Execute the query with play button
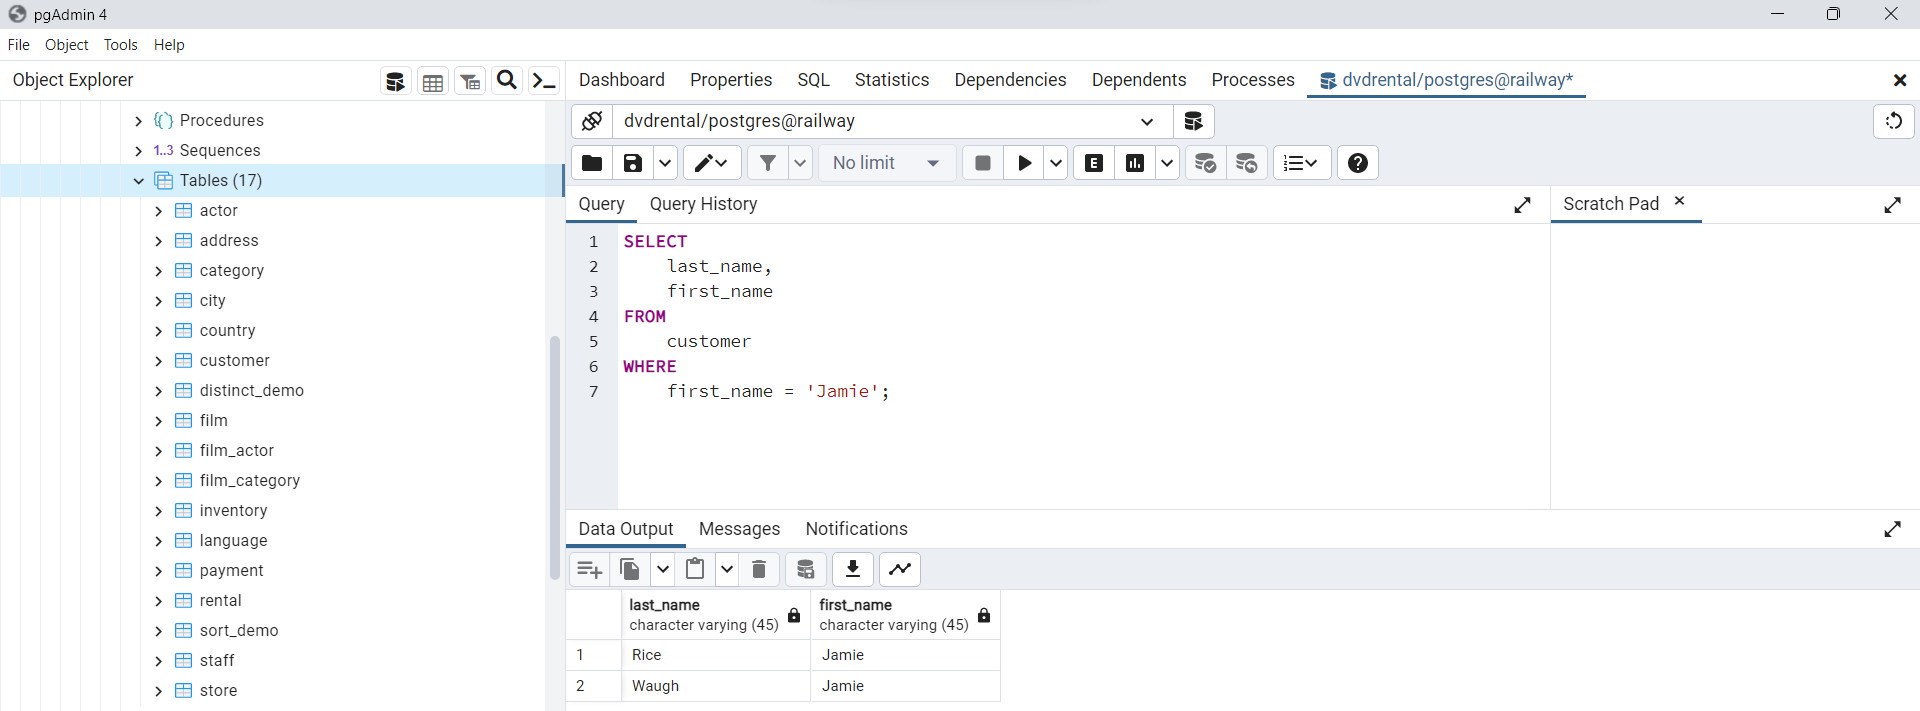The width and height of the screenshot is (1920, 711). tap(1024, 163)
